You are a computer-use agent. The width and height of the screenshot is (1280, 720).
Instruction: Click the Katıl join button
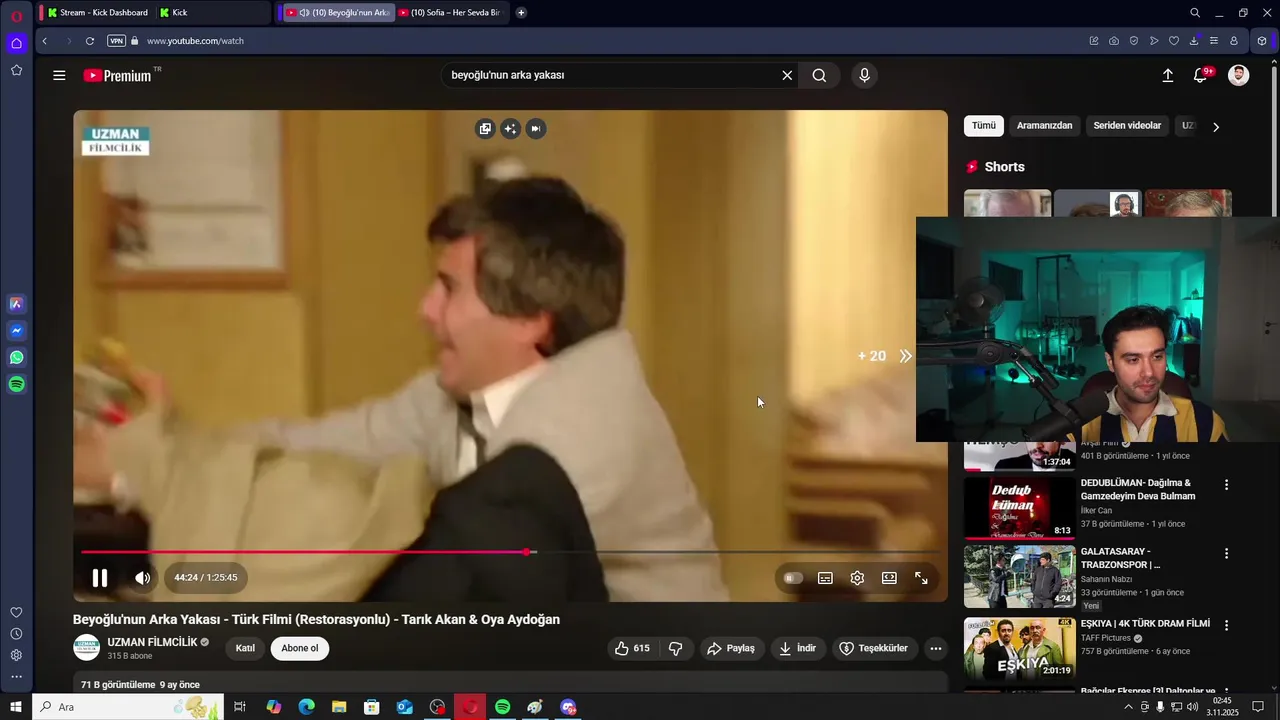[x=245, y=648]
